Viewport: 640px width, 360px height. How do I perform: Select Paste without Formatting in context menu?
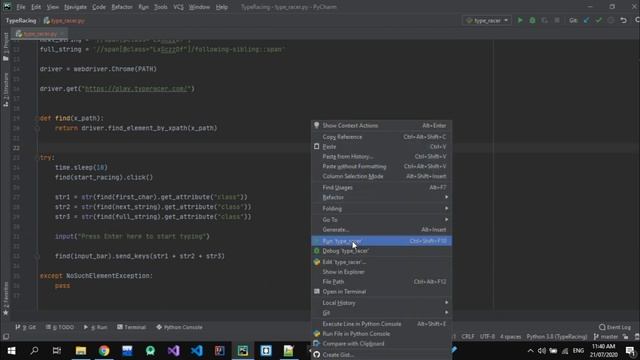[x=381, y=166]
